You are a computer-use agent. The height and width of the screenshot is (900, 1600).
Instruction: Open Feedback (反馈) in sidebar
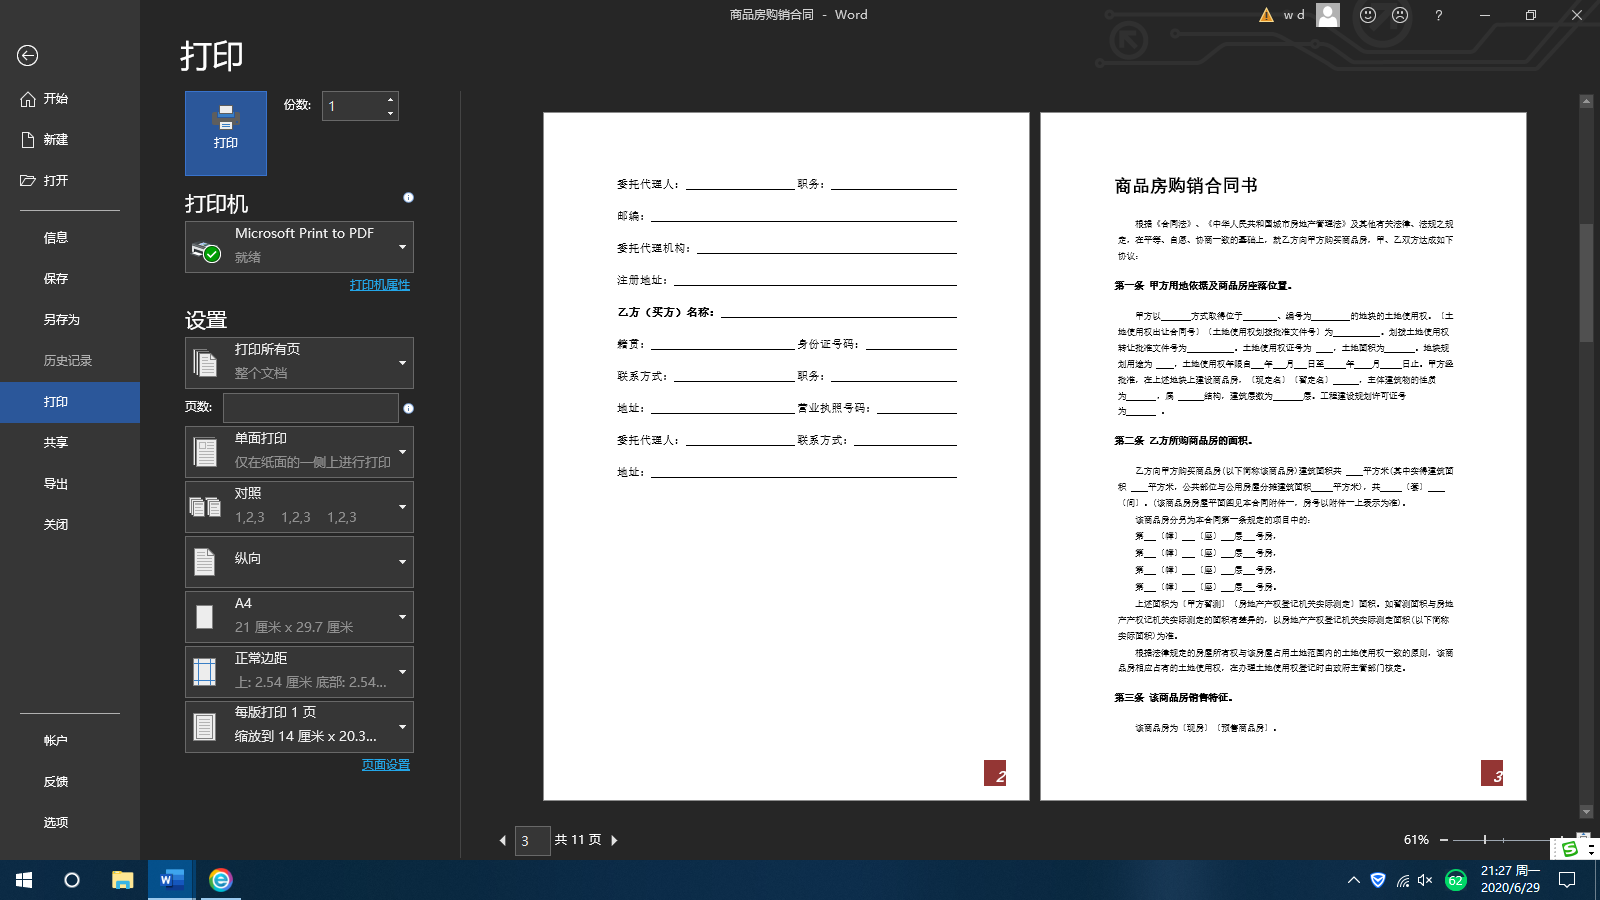click(70, 782)
